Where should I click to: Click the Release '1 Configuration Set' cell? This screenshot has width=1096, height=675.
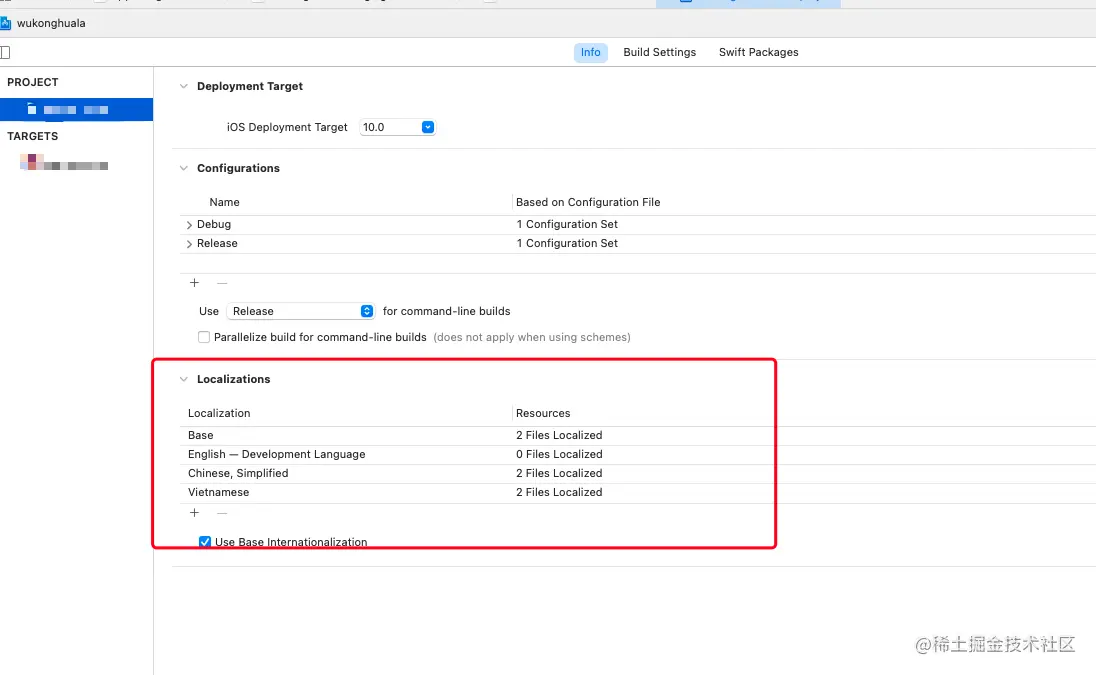tap(567, 243)
